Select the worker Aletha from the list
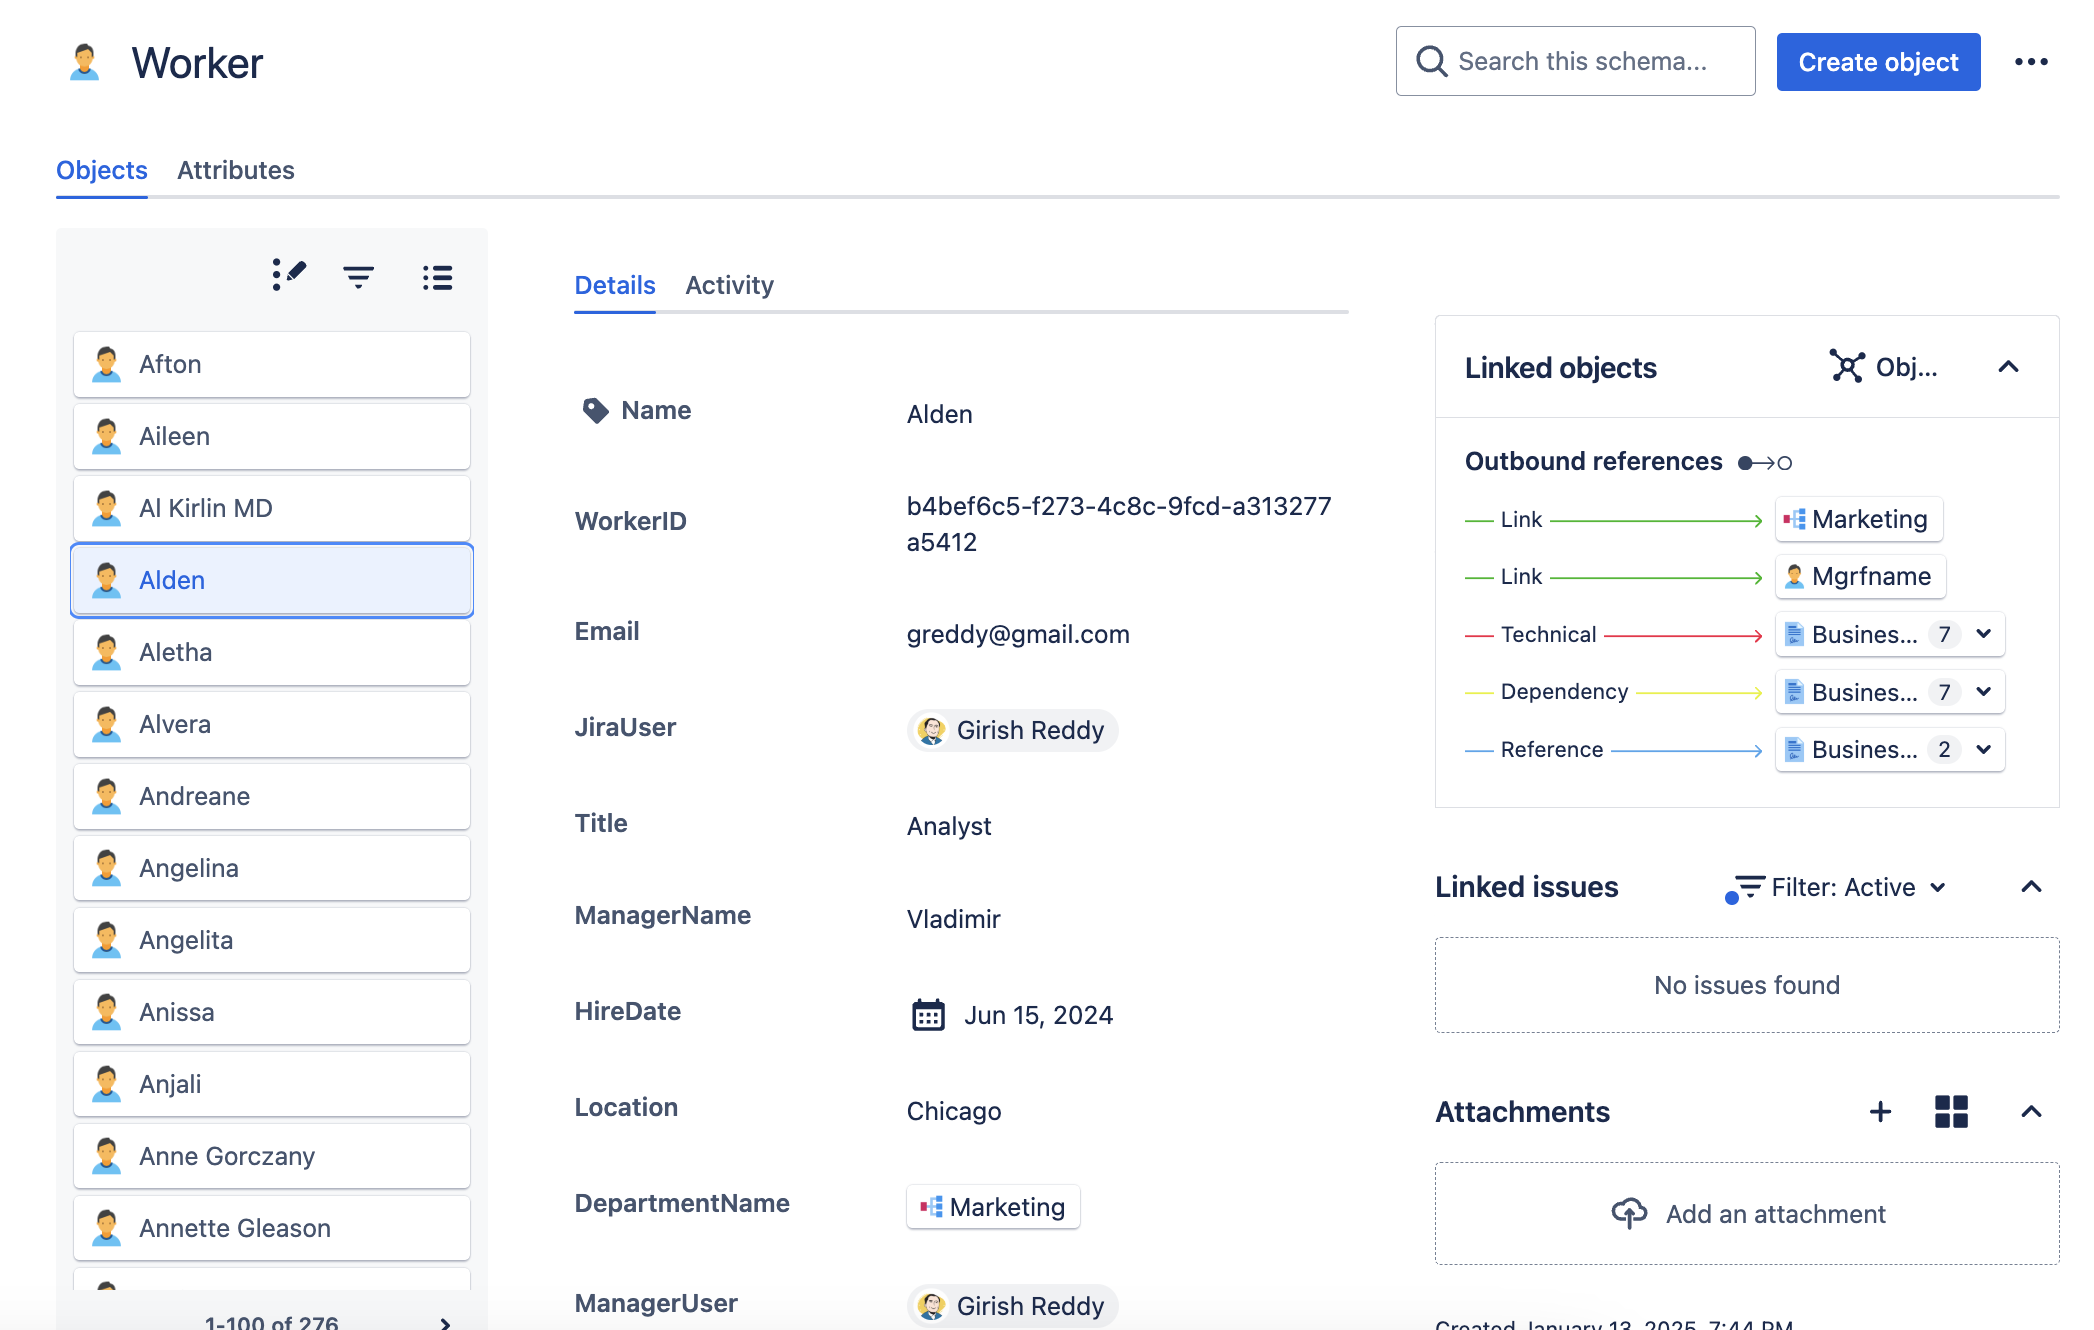 tap(271, 652)
